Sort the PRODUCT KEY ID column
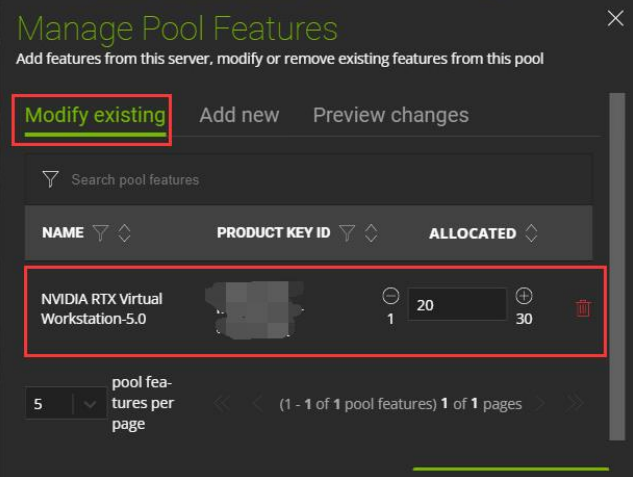The width and height of the screenshot is (633, 477). [x=371, y=233]
